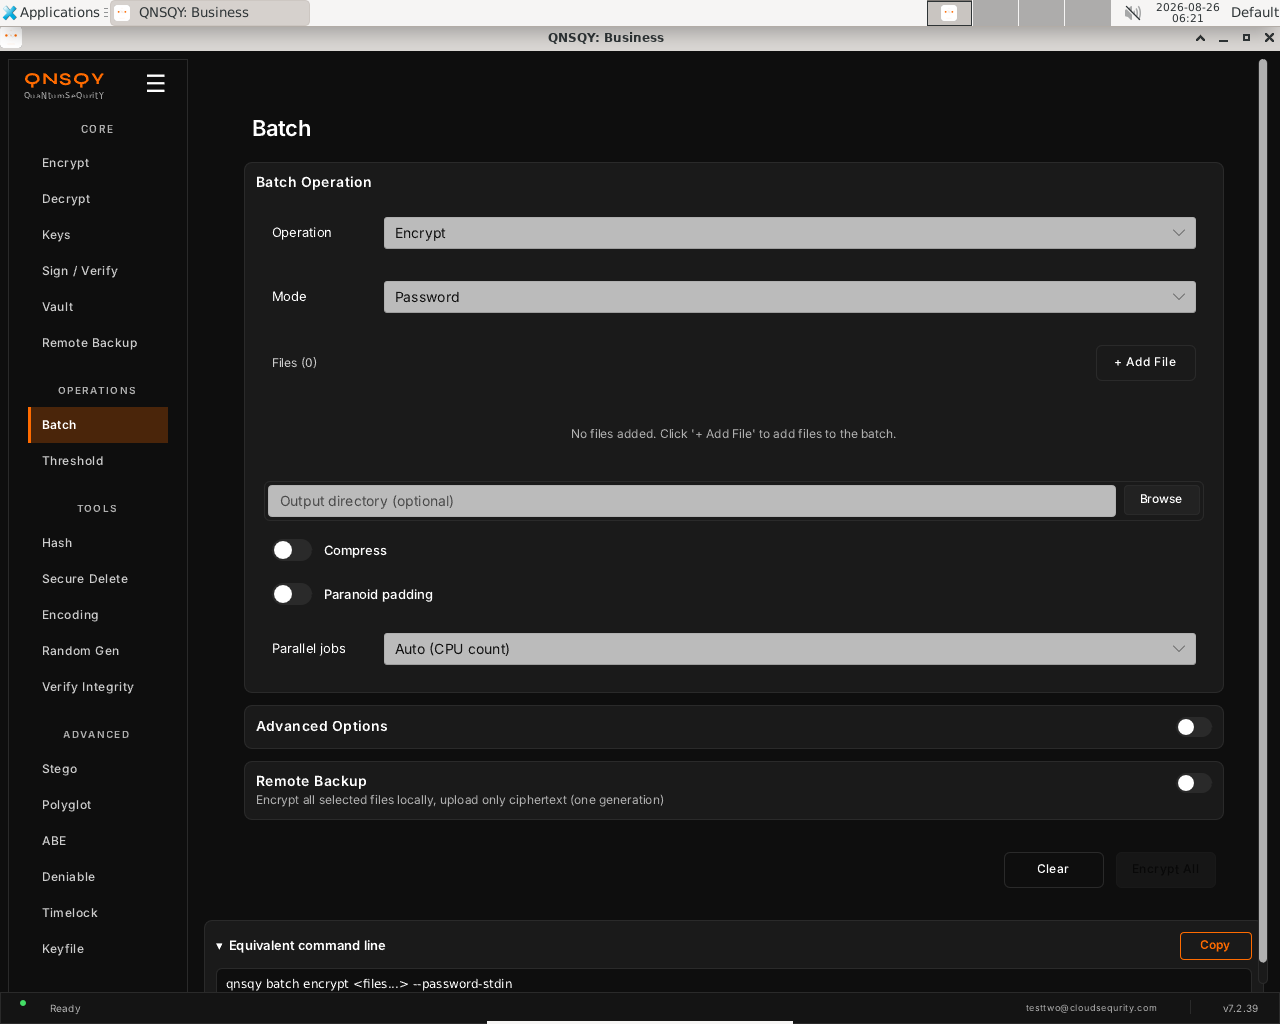Click the date and time clock

[1187, 13]
